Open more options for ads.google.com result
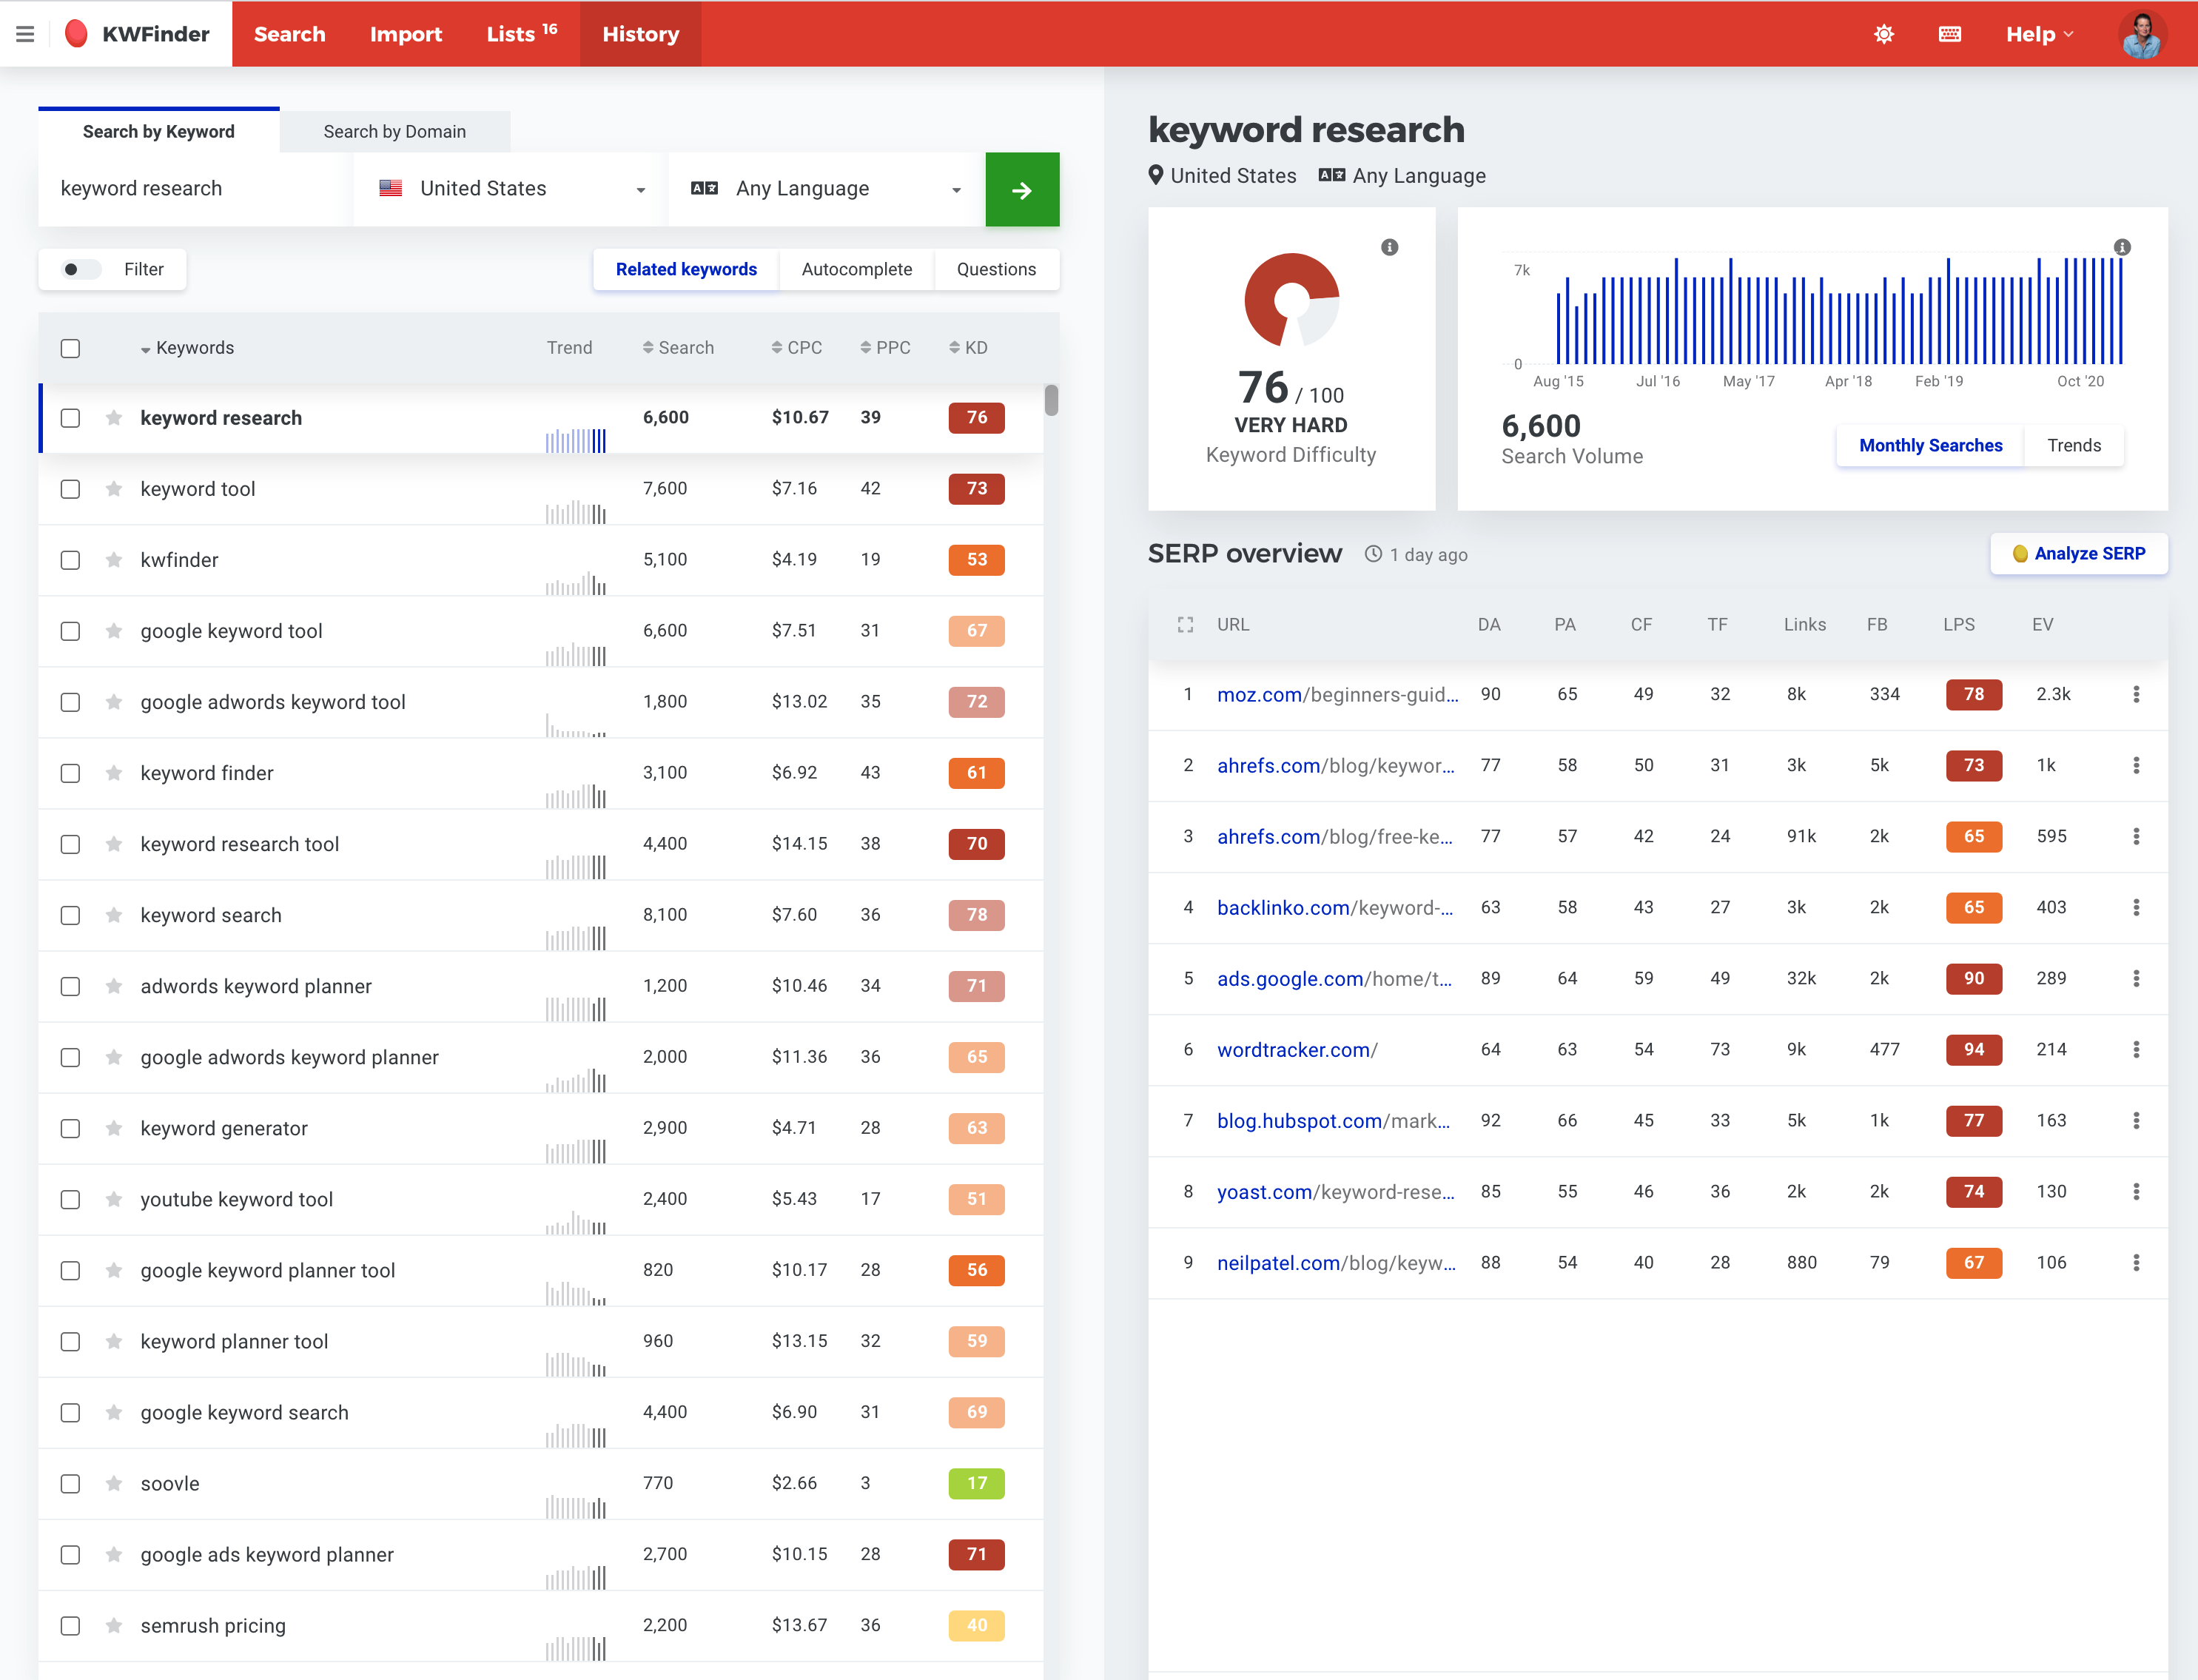2198x1680 pixels. tap(2136, 978)
